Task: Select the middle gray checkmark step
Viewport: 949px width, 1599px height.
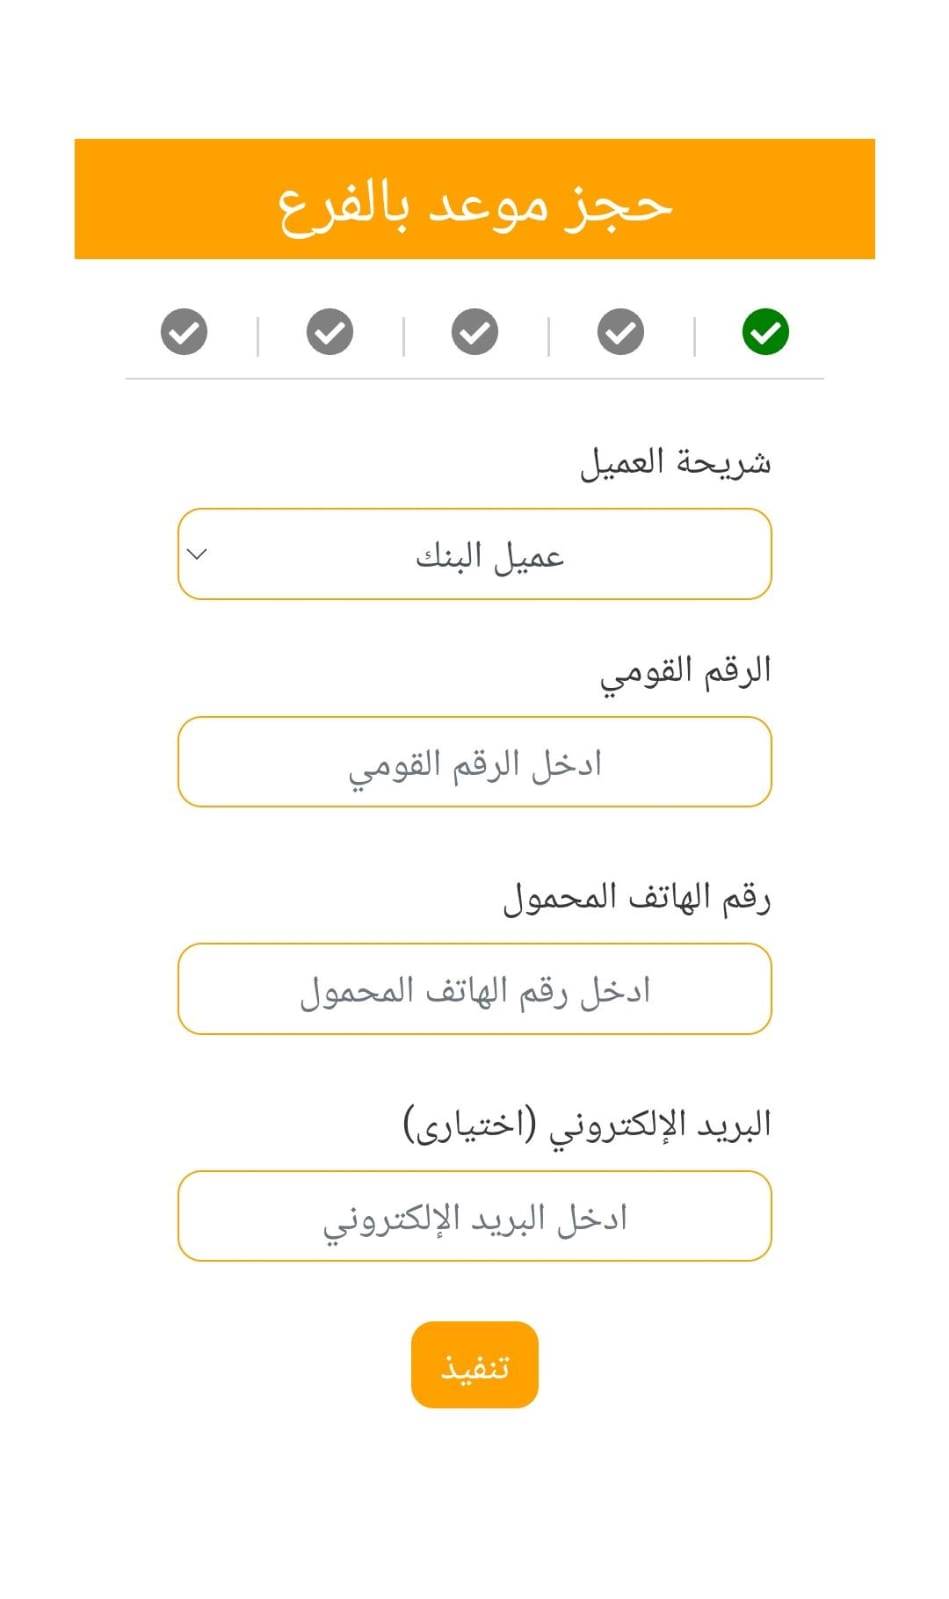Action: [475, 332]
